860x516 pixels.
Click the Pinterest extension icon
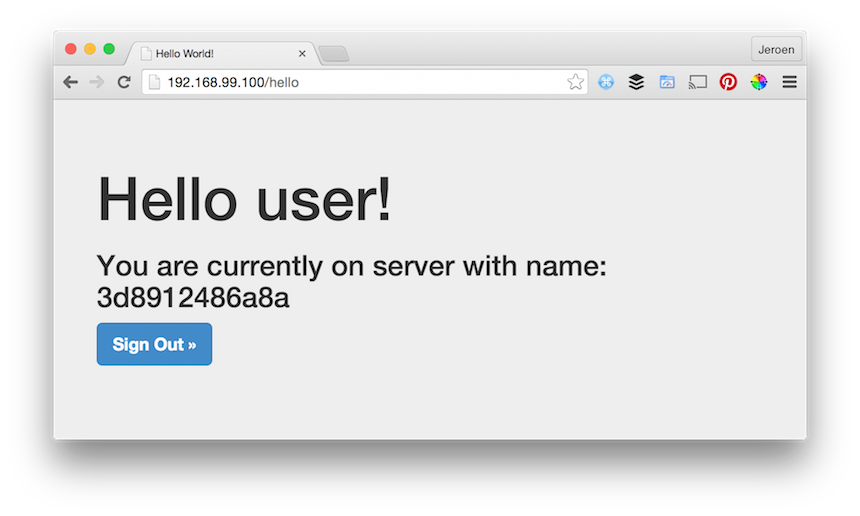[x=728, y=82]
